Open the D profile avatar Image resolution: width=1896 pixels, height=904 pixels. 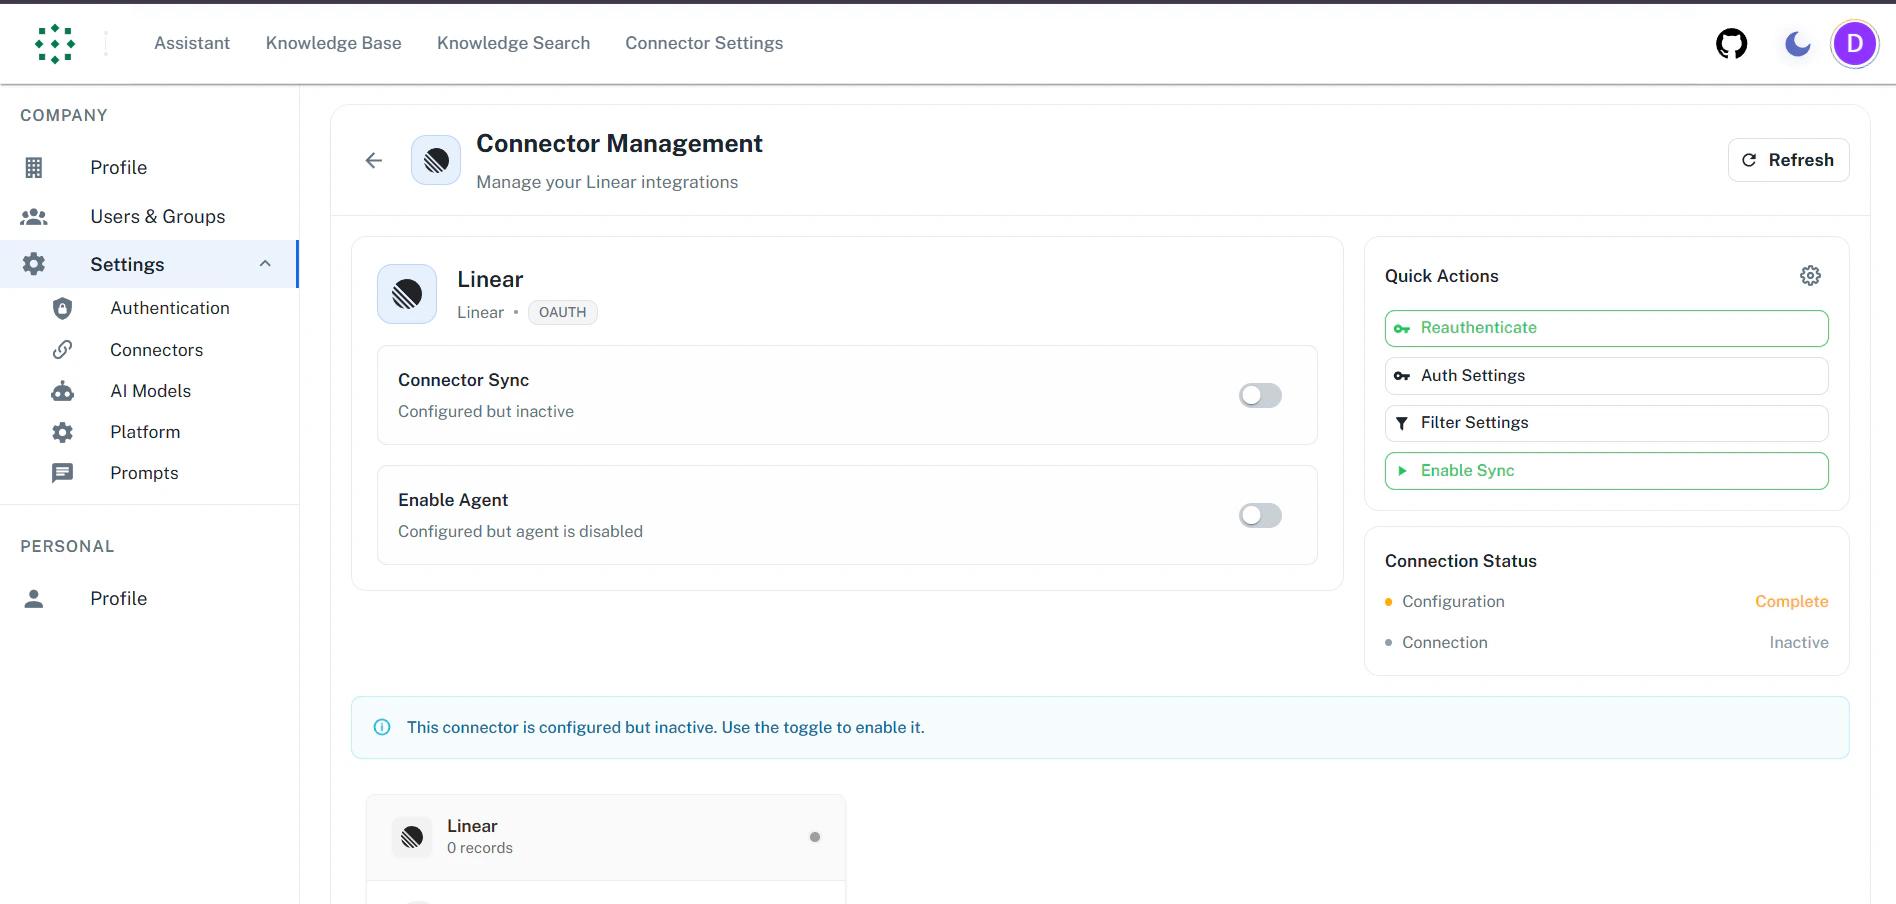pos(1855,43)
